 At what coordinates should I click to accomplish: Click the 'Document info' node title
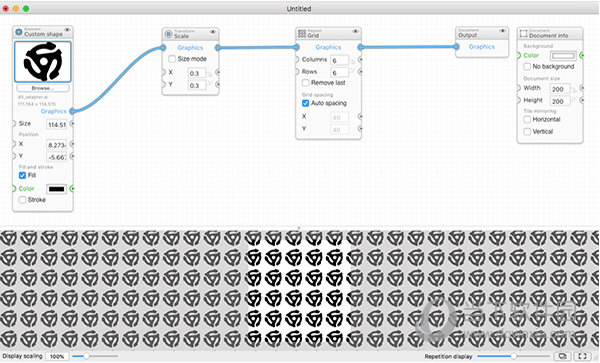[x=548, y=36]
